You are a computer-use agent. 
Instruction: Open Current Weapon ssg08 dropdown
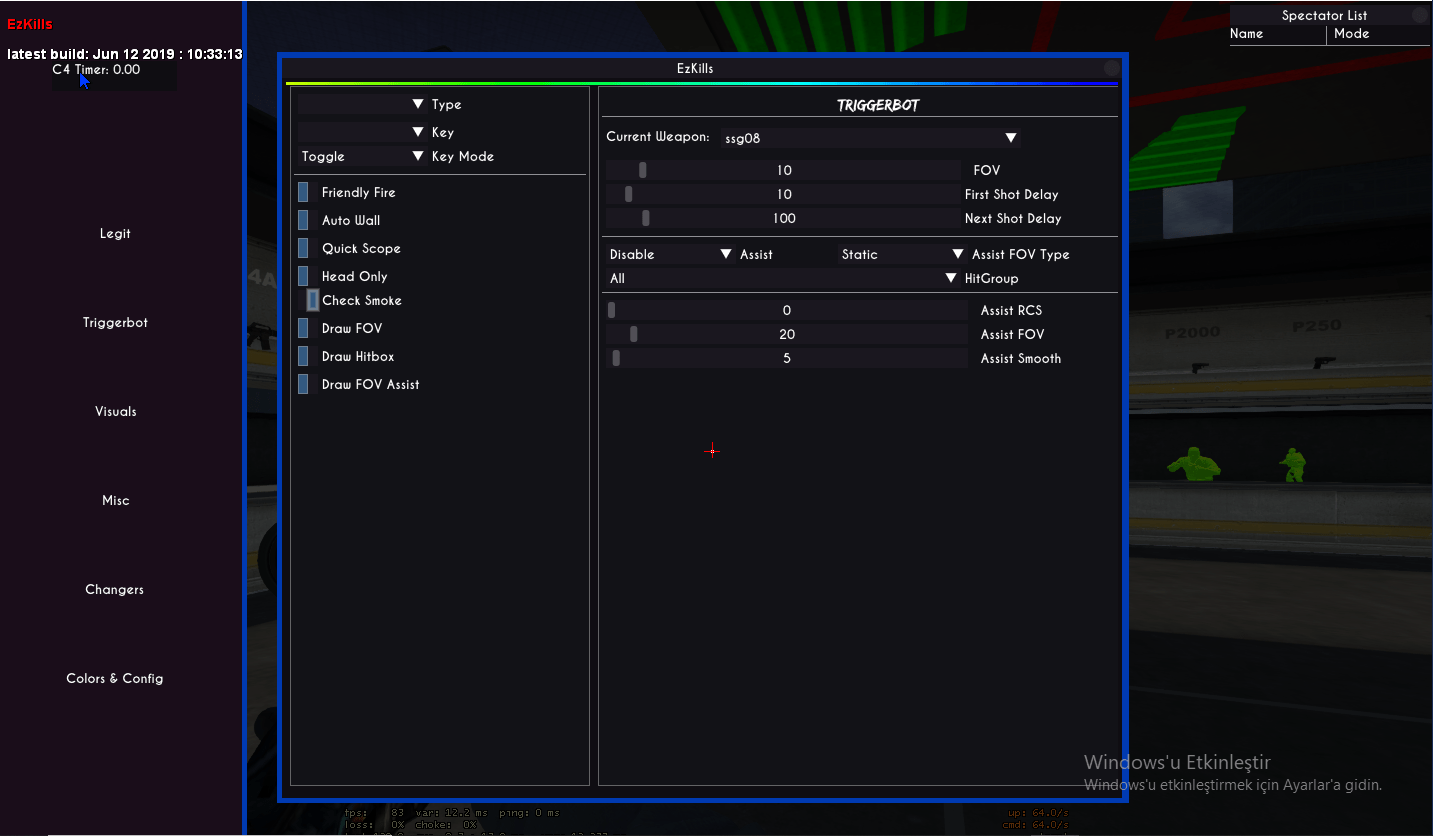[870, 138]
